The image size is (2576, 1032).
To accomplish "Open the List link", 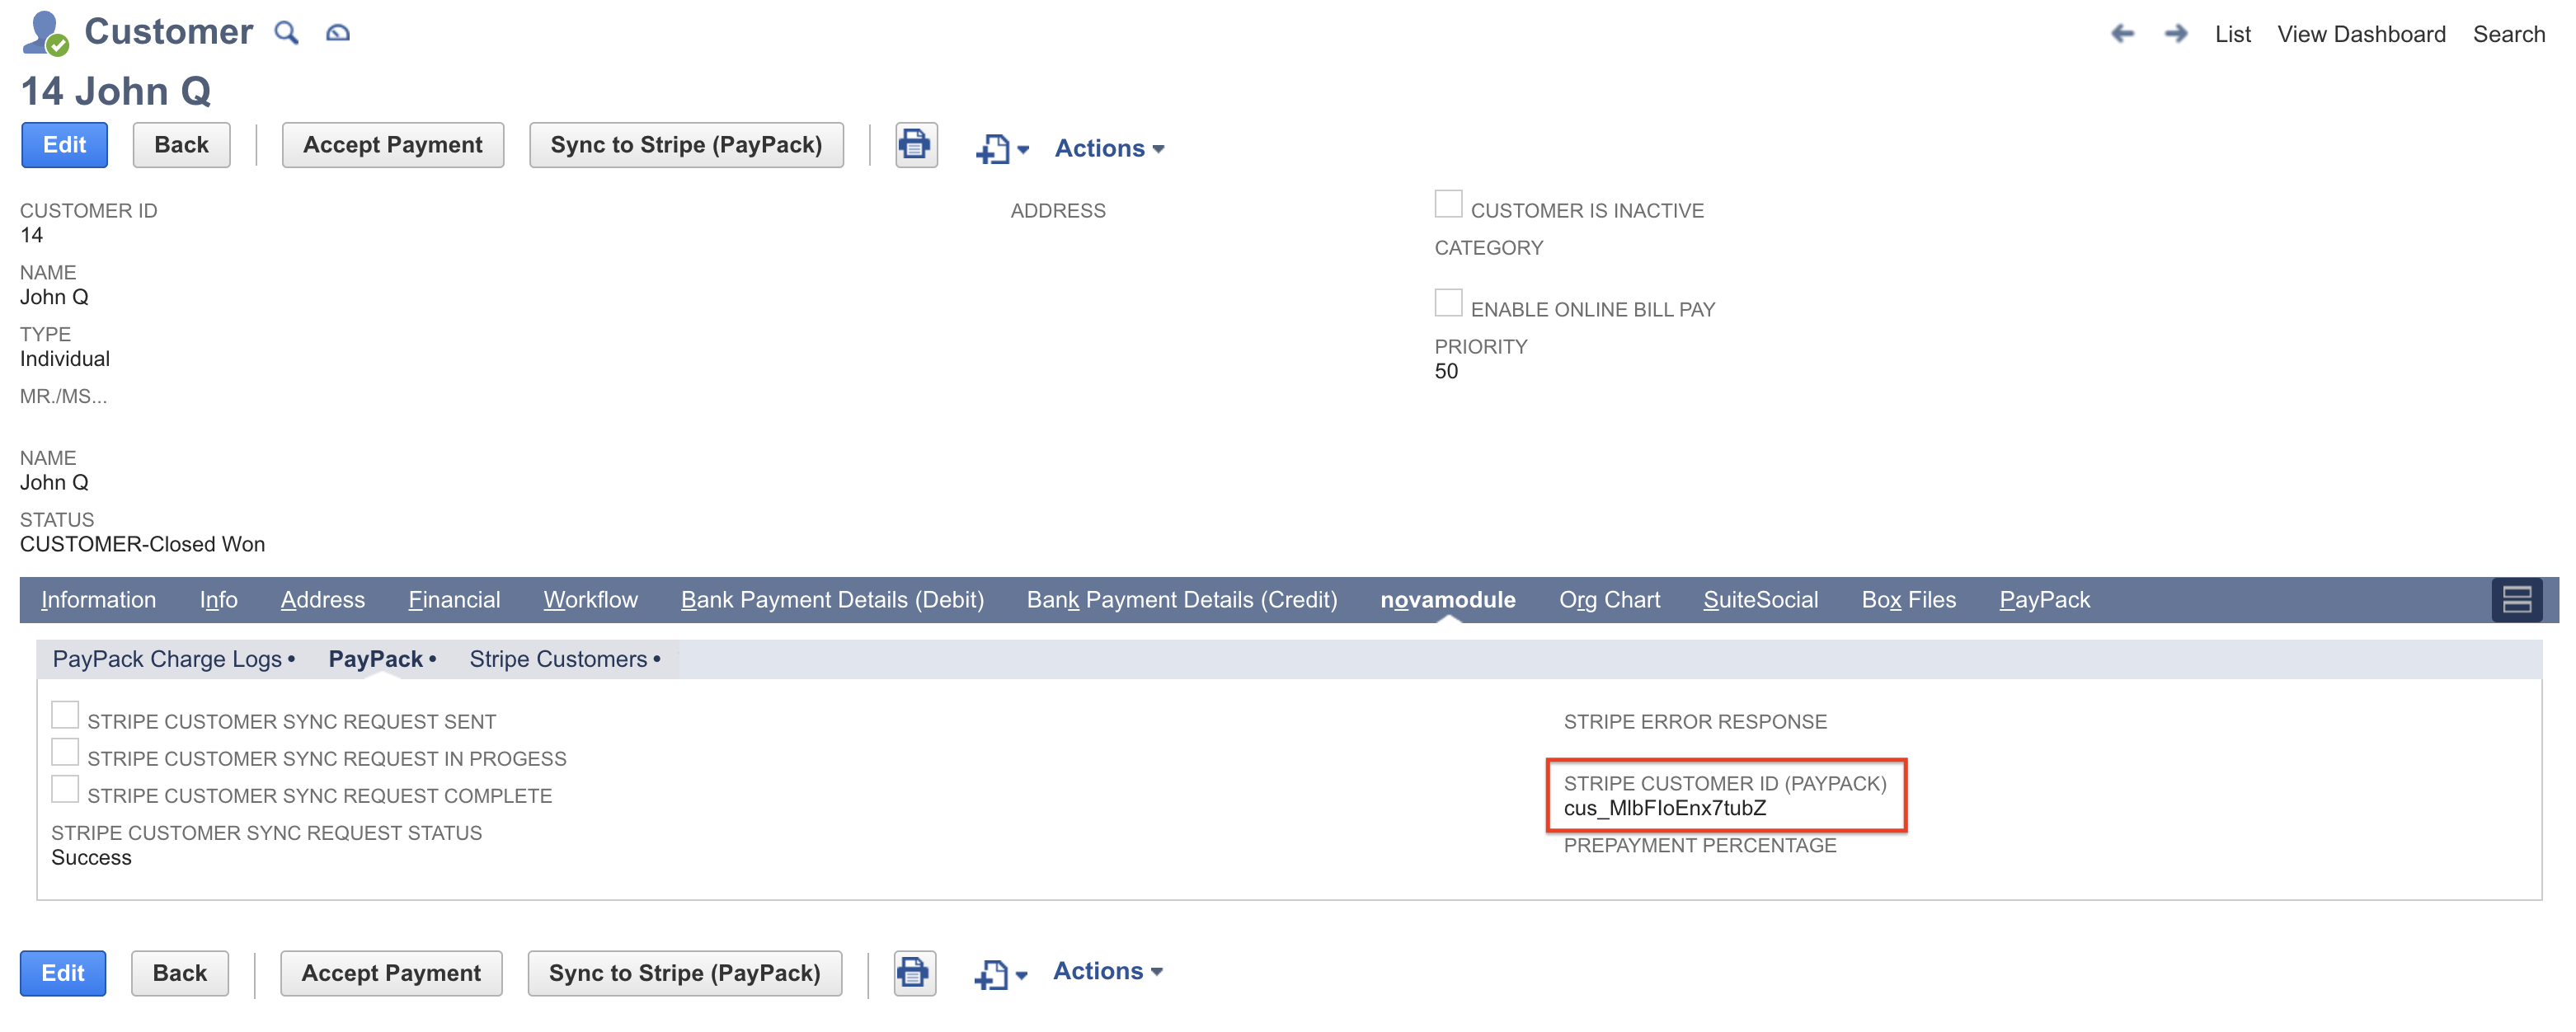I will [x=2232, y=34].
